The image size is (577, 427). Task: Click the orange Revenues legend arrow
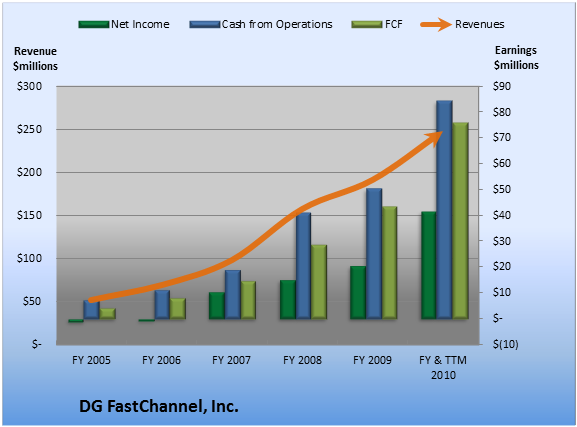pyautogui.click(x=436, y=24)
